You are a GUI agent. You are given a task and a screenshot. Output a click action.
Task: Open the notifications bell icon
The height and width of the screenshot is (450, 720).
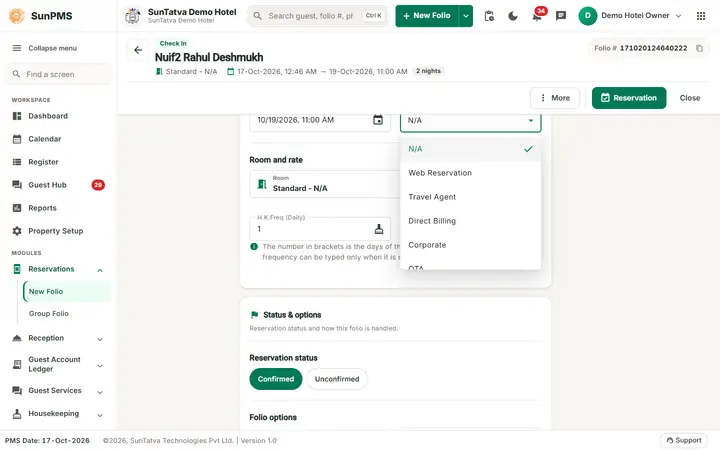tap(537, 16)
